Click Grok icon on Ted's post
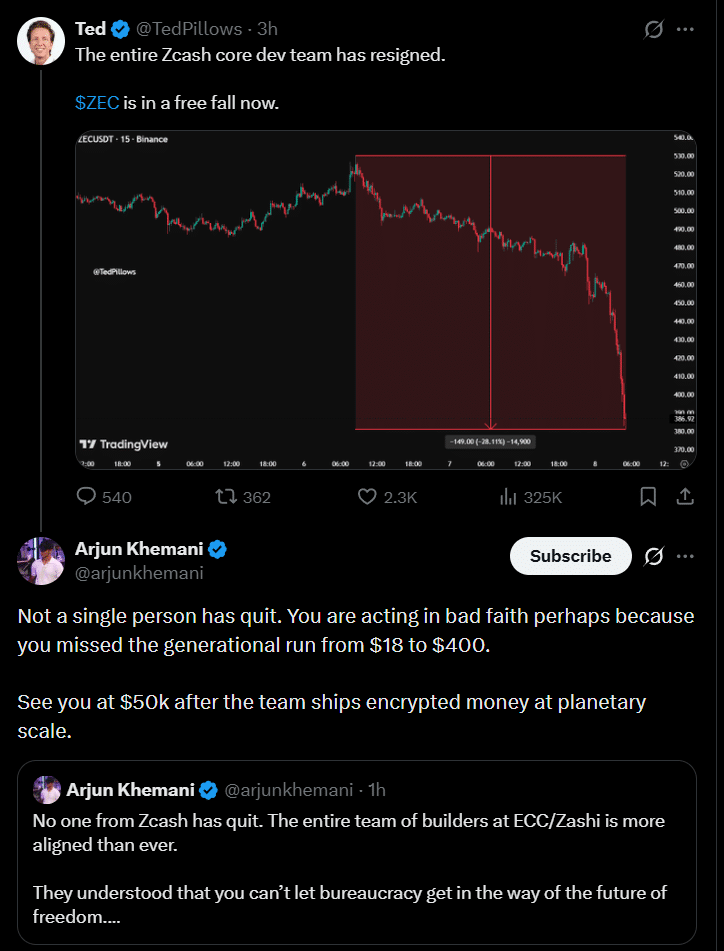724x951 pixels. pyautogui.click(x=654, y=30)
